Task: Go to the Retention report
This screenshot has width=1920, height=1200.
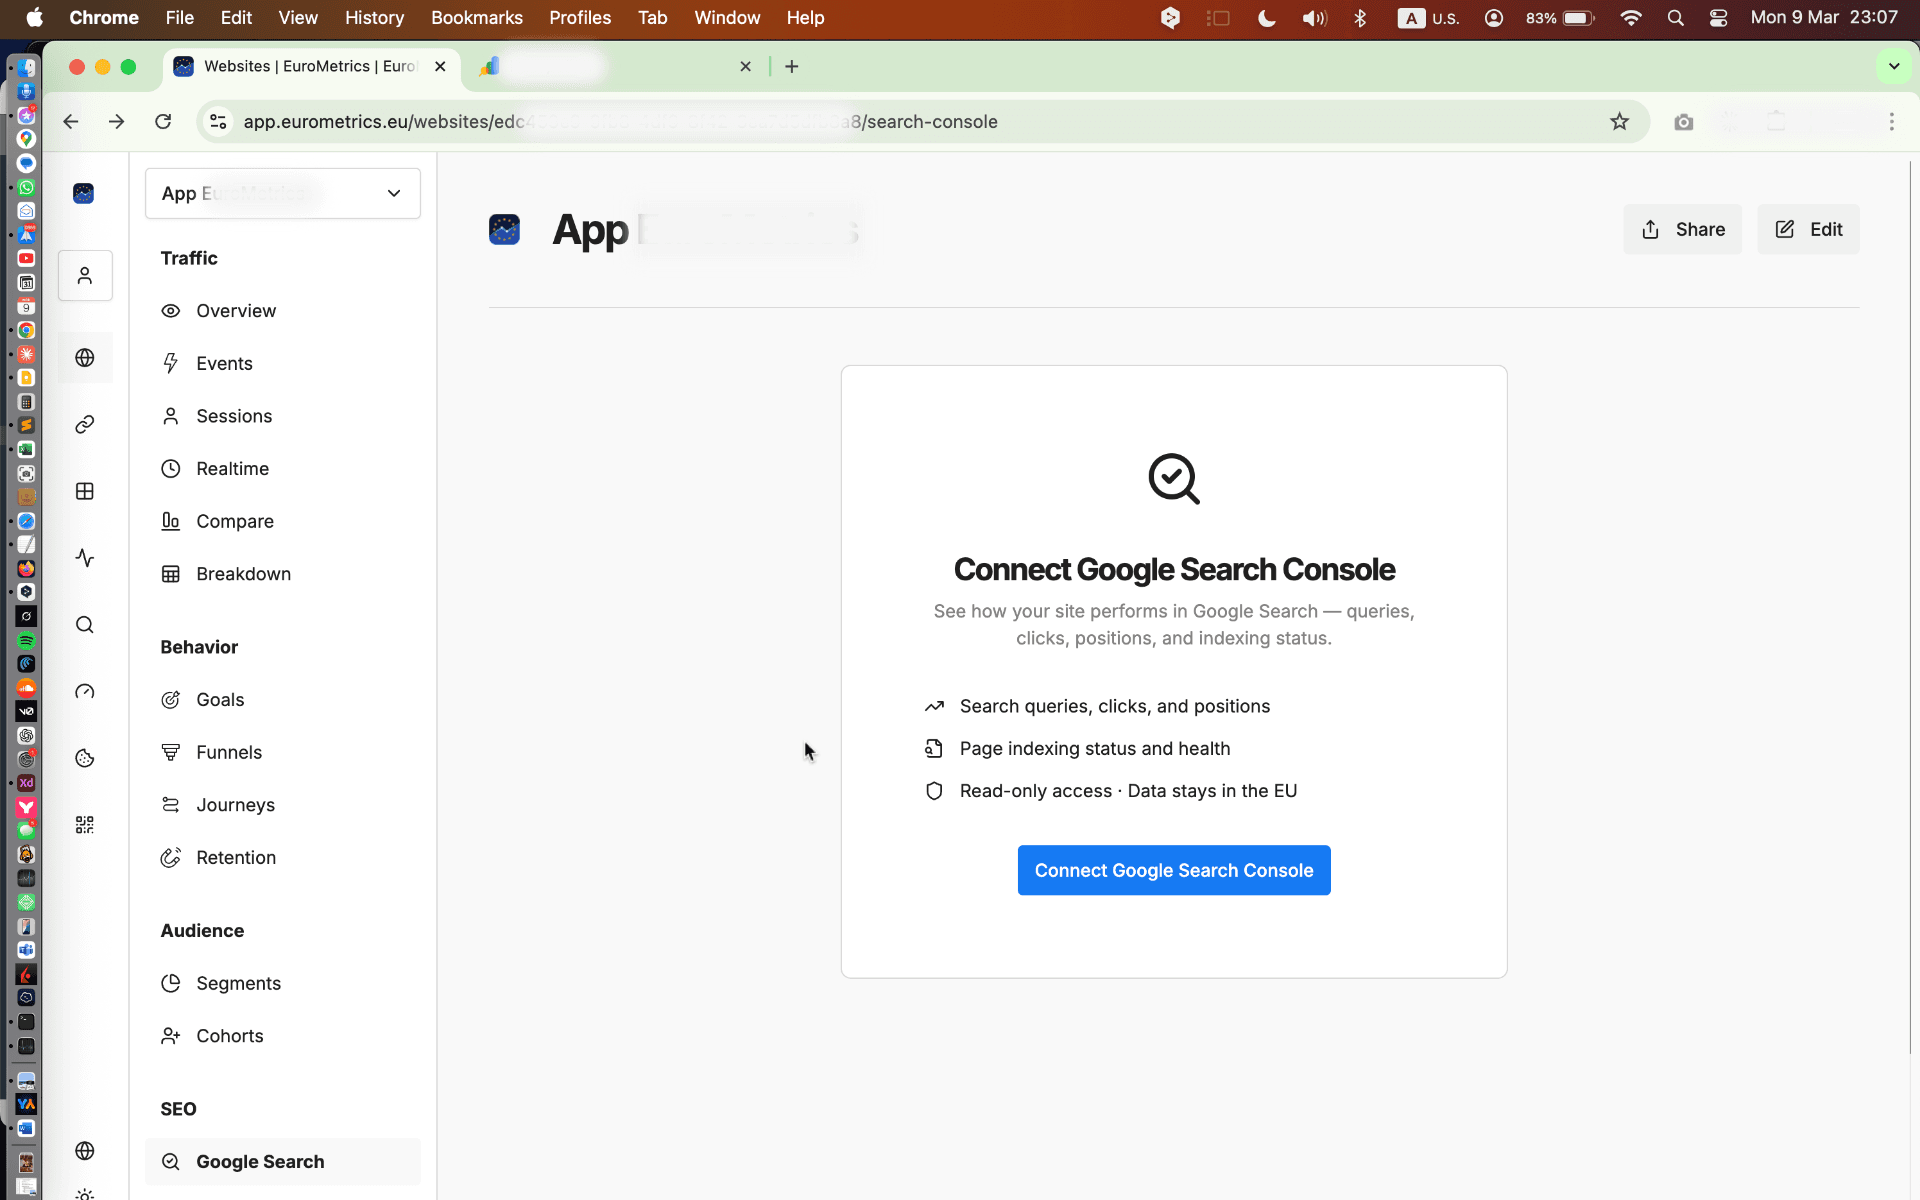Action: click(283, 858)
